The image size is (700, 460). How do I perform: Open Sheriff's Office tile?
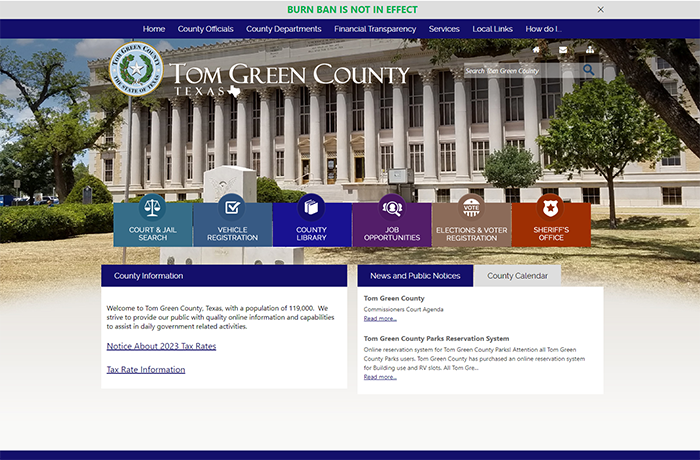click(551, 225)
